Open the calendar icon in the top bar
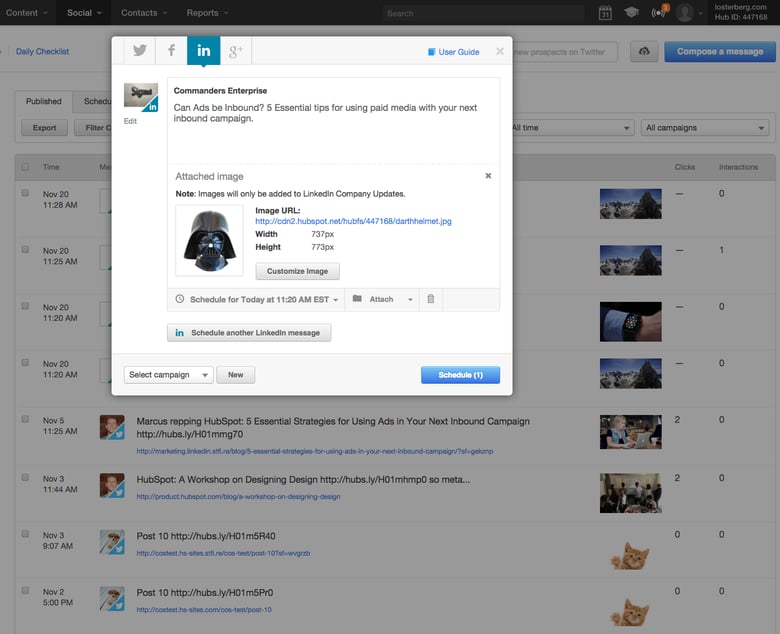 pos(605,13)
